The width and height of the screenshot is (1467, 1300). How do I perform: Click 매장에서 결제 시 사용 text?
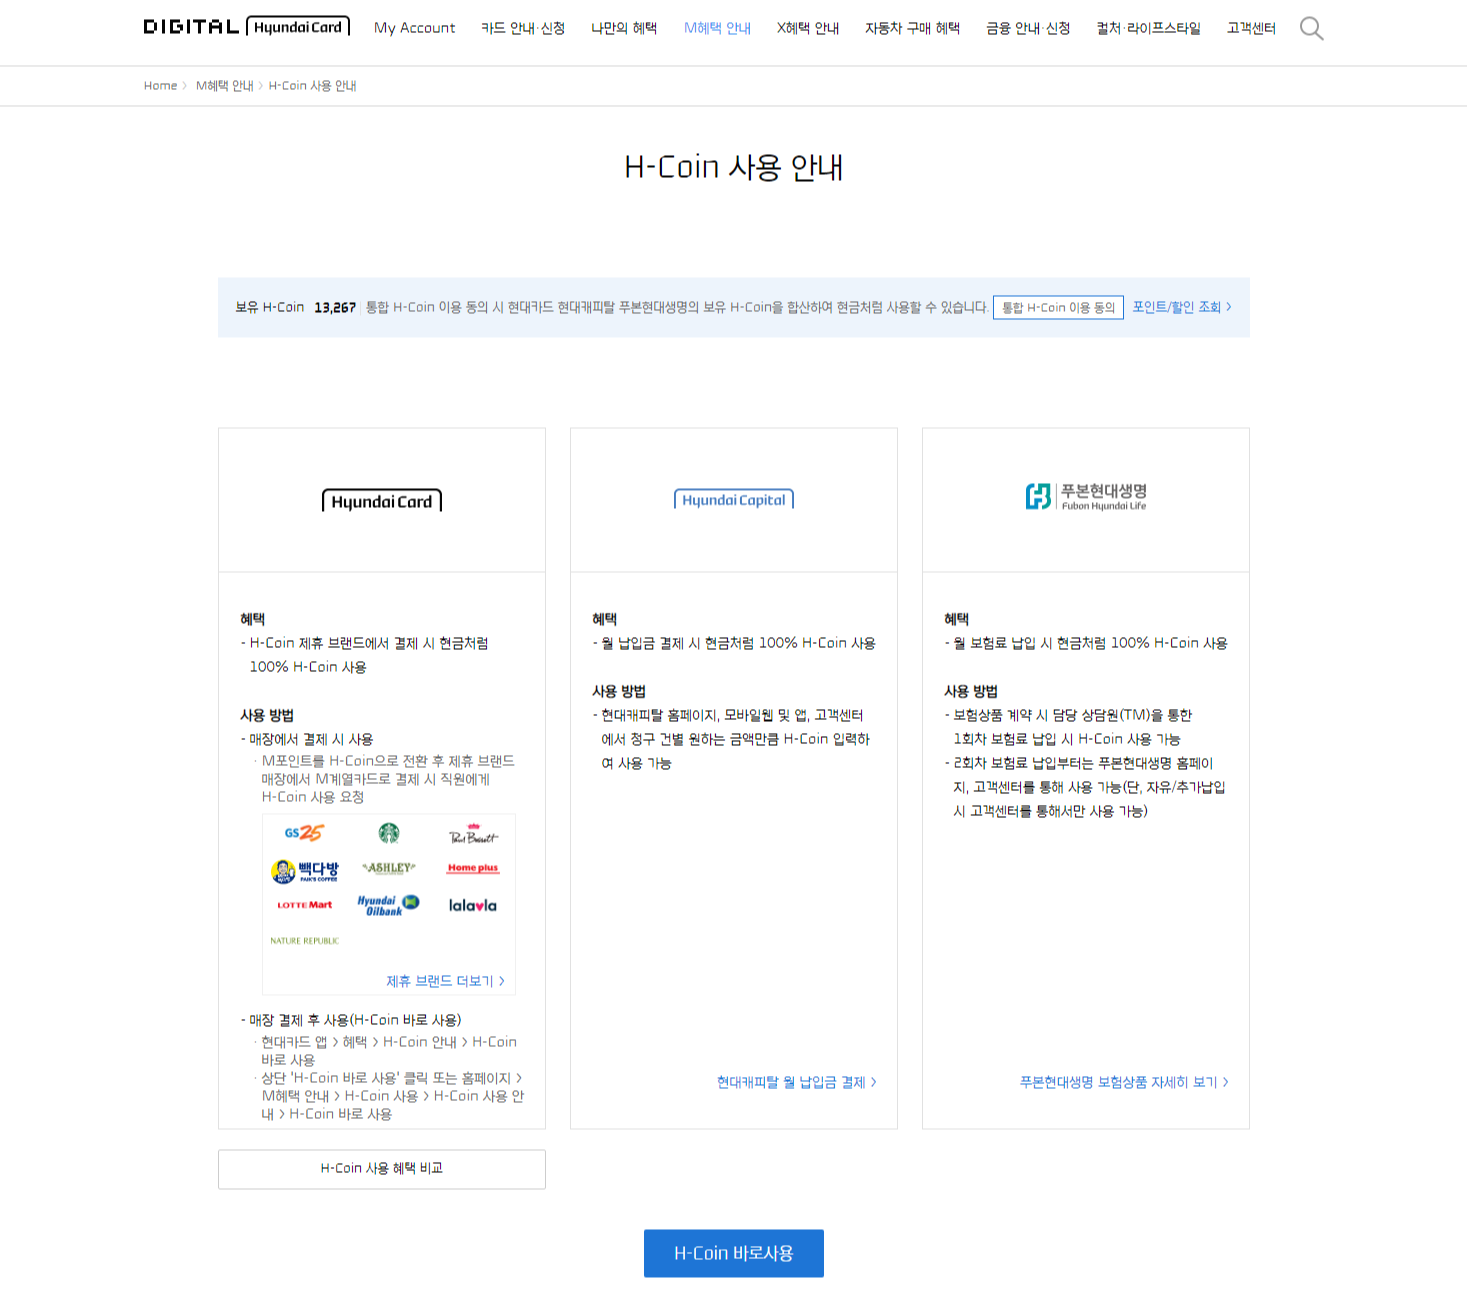(x=311, y=739)
